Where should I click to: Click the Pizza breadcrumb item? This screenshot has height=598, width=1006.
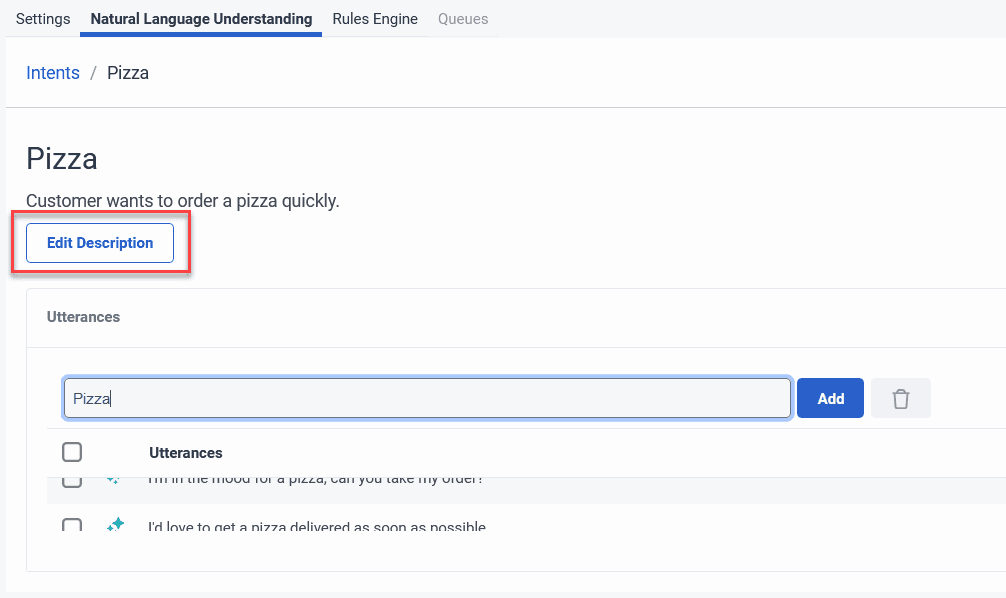tap(128, 73)
